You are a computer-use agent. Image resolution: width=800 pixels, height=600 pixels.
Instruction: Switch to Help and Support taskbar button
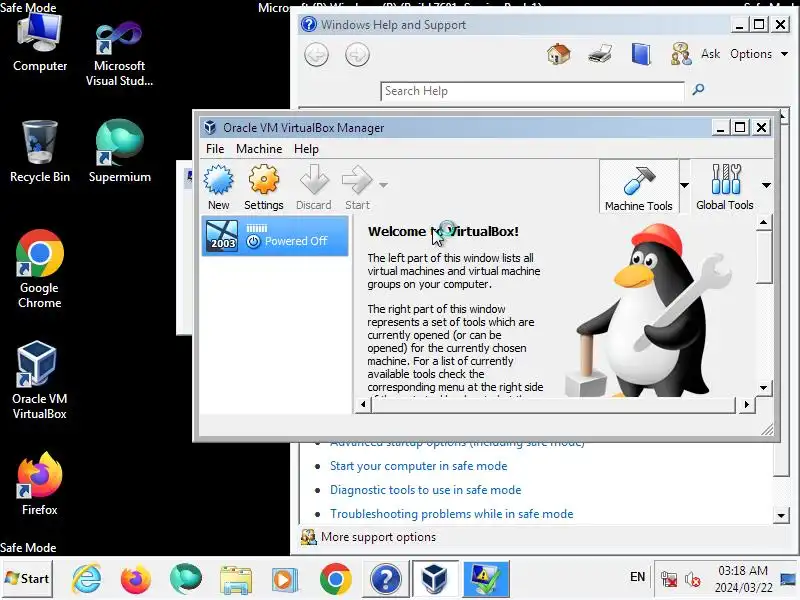pos(386,579)
